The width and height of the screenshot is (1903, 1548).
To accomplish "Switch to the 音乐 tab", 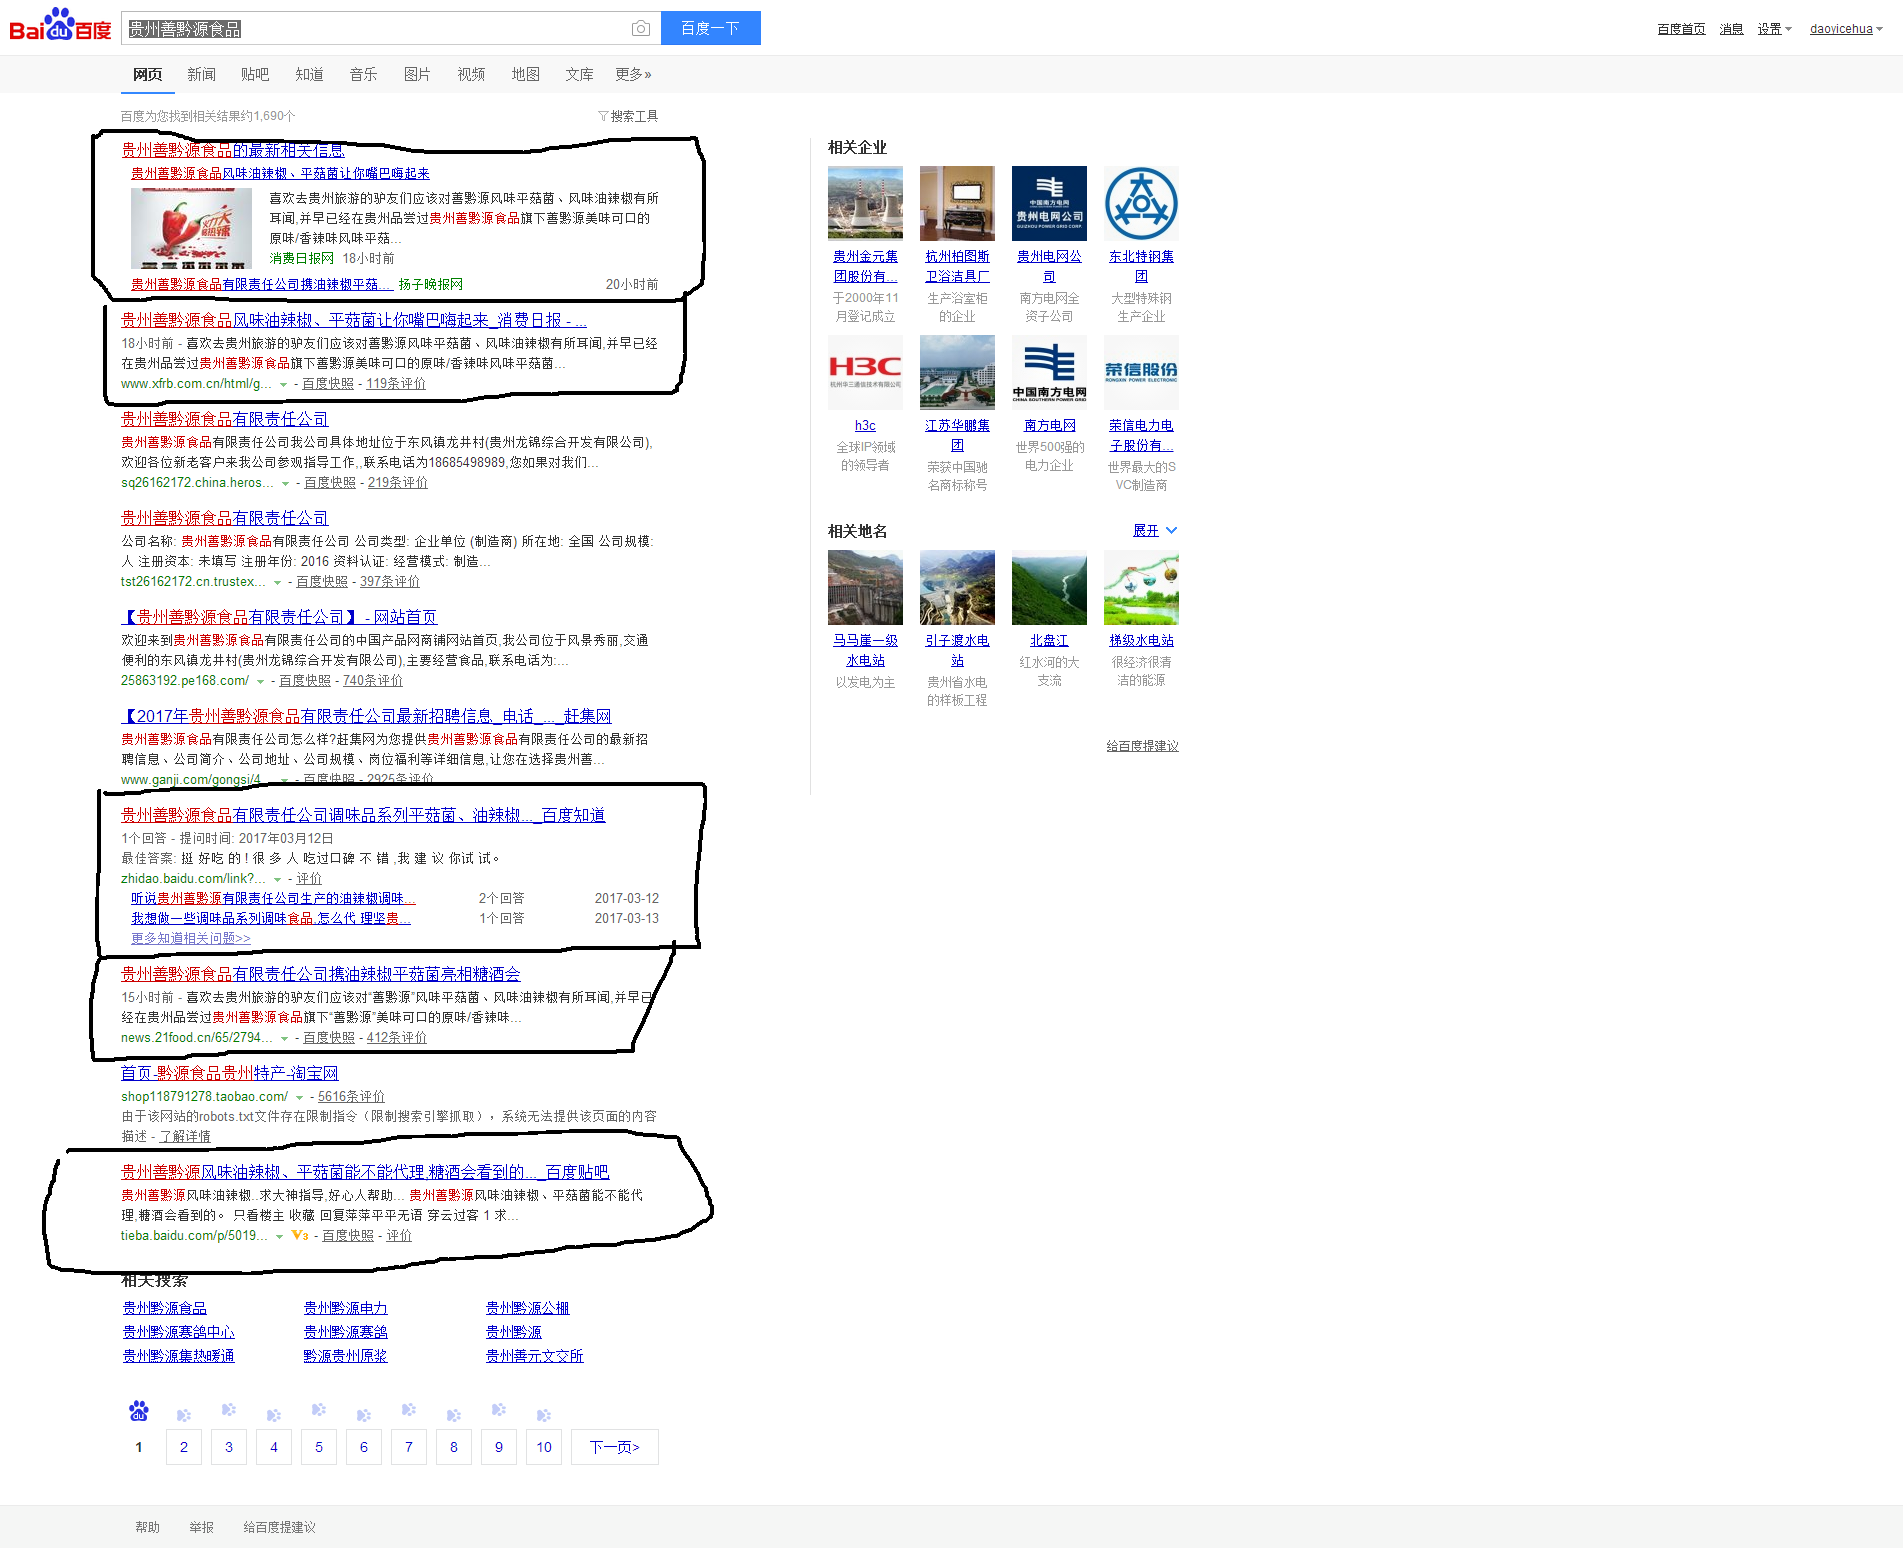I will [x=363, y=74].
